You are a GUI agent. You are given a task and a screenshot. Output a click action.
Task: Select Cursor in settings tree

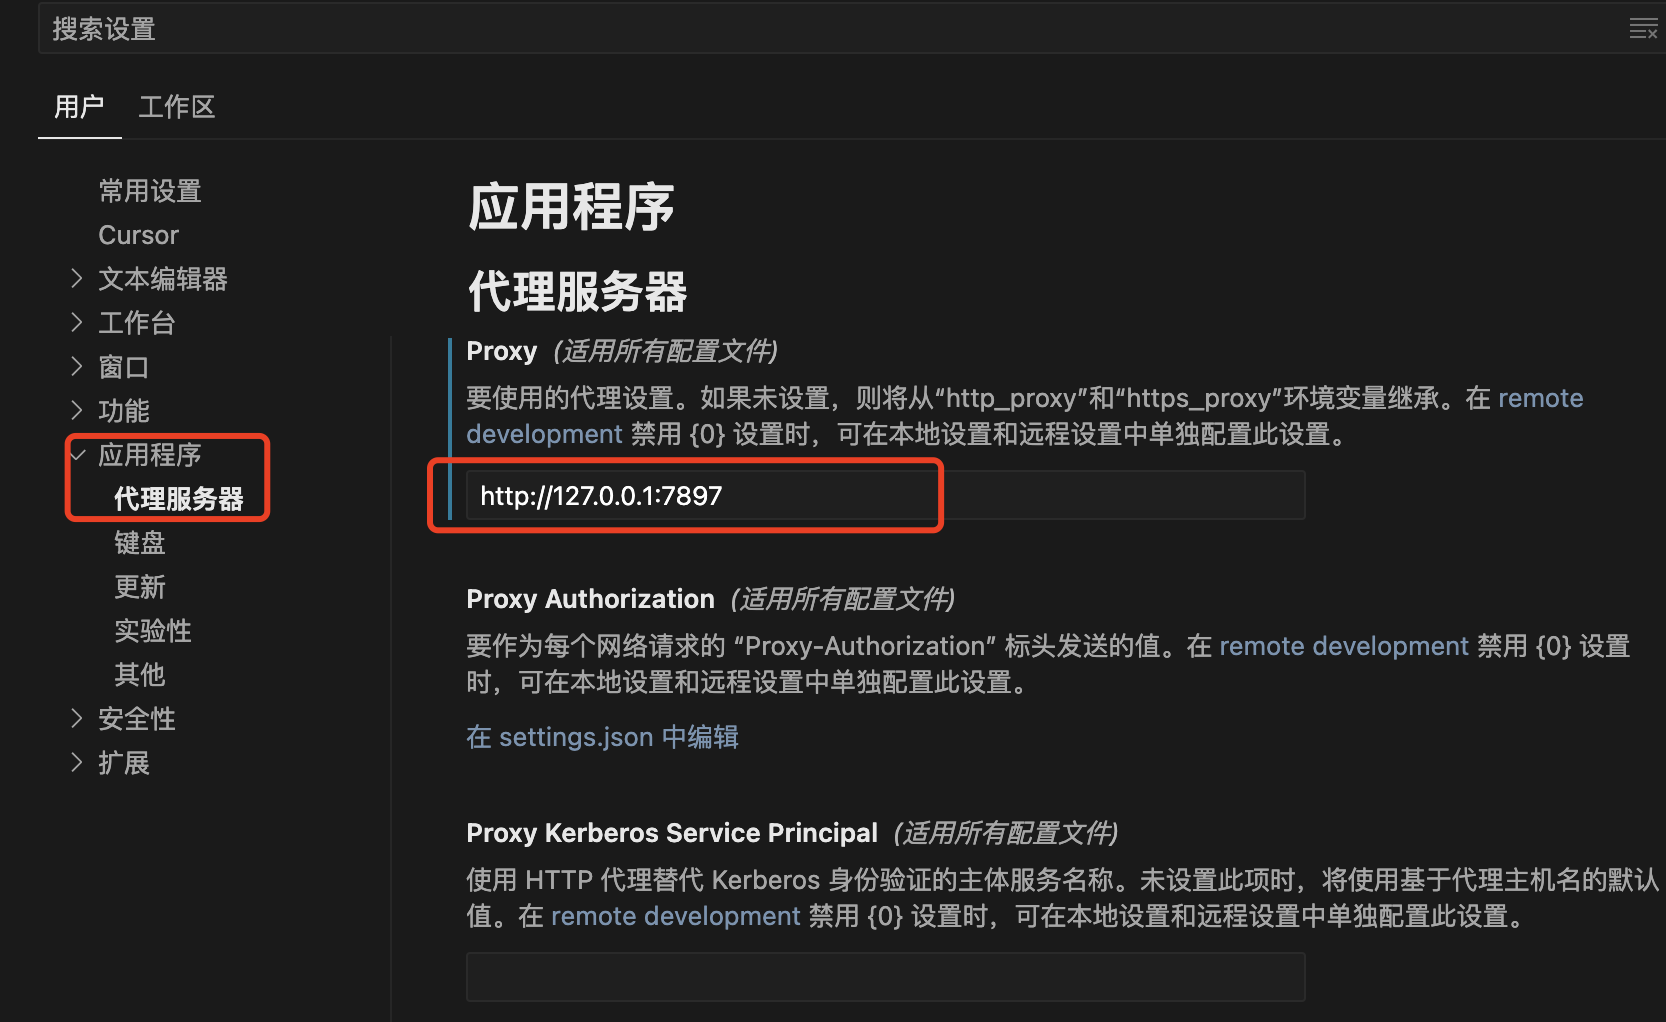[x=138, y=235]
